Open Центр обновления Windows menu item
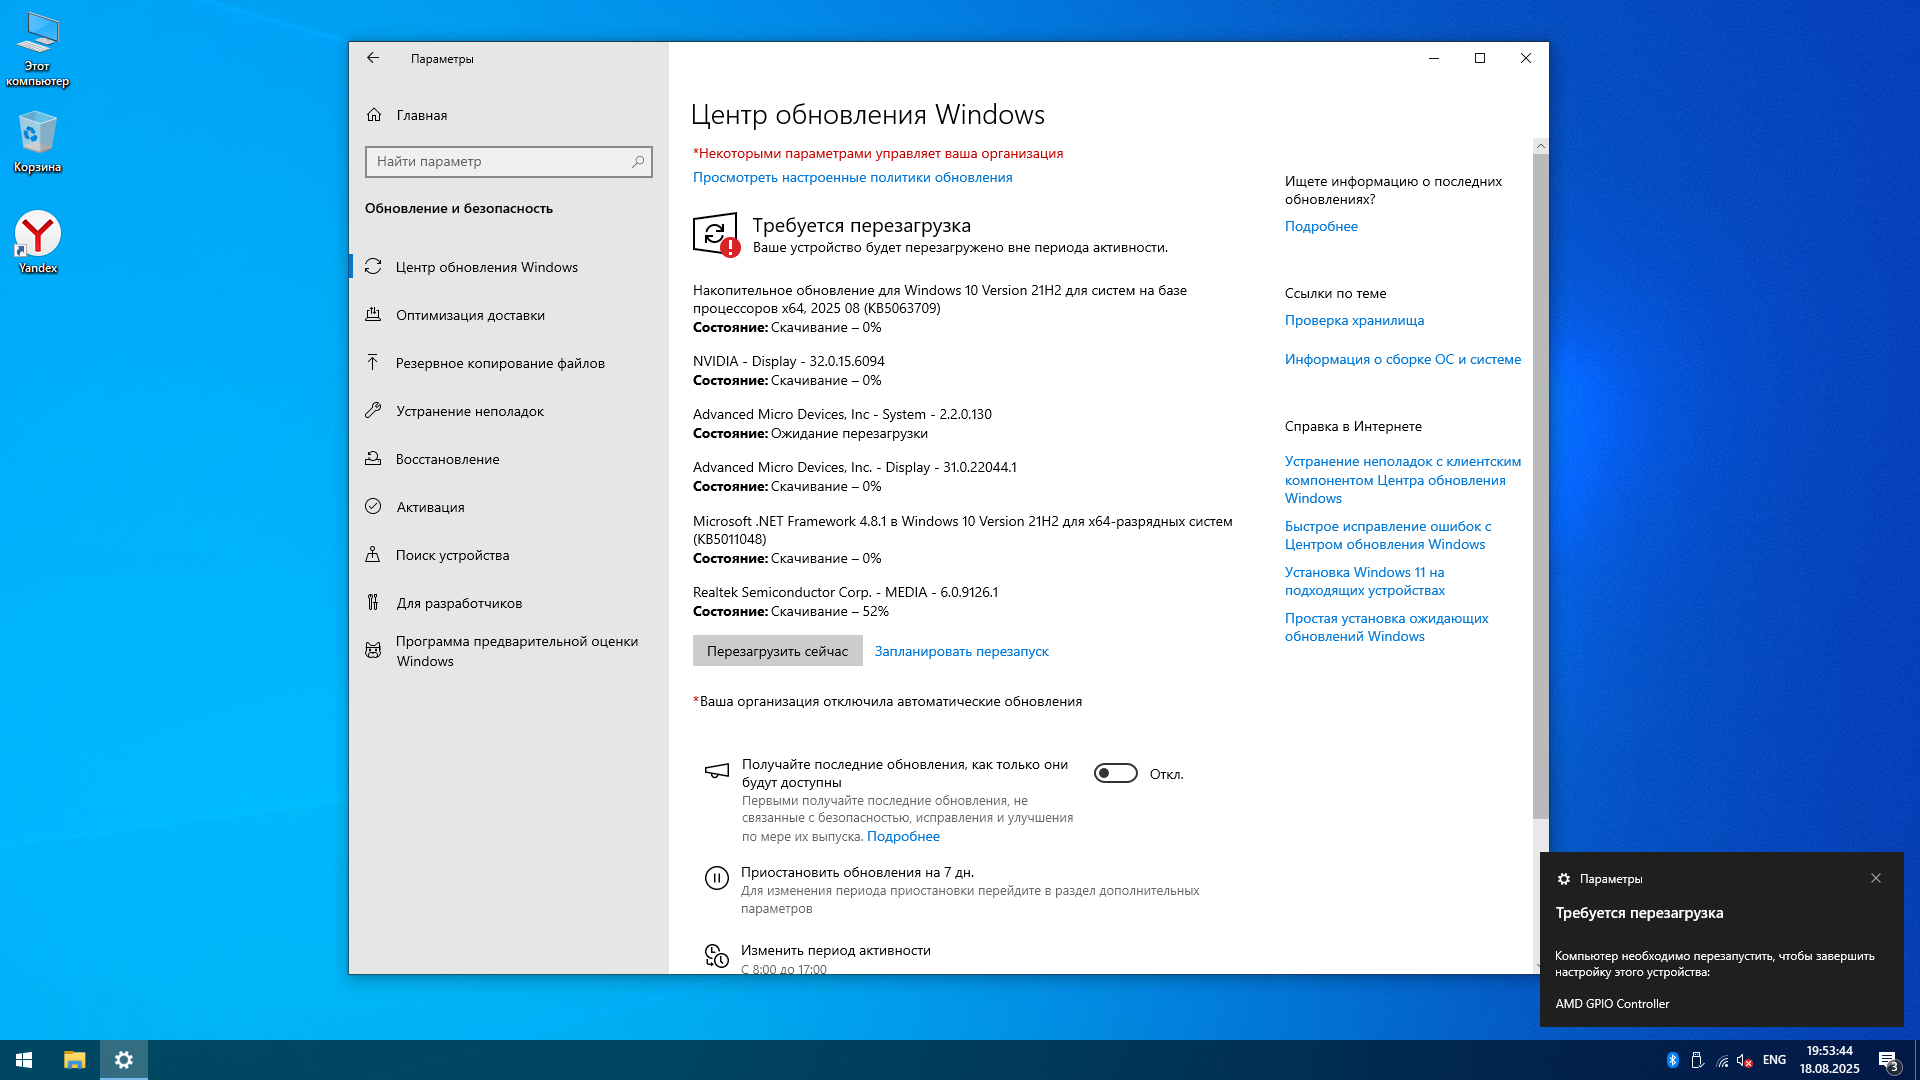This screenshot has height=1080, width=1920. tap(486, 267)
